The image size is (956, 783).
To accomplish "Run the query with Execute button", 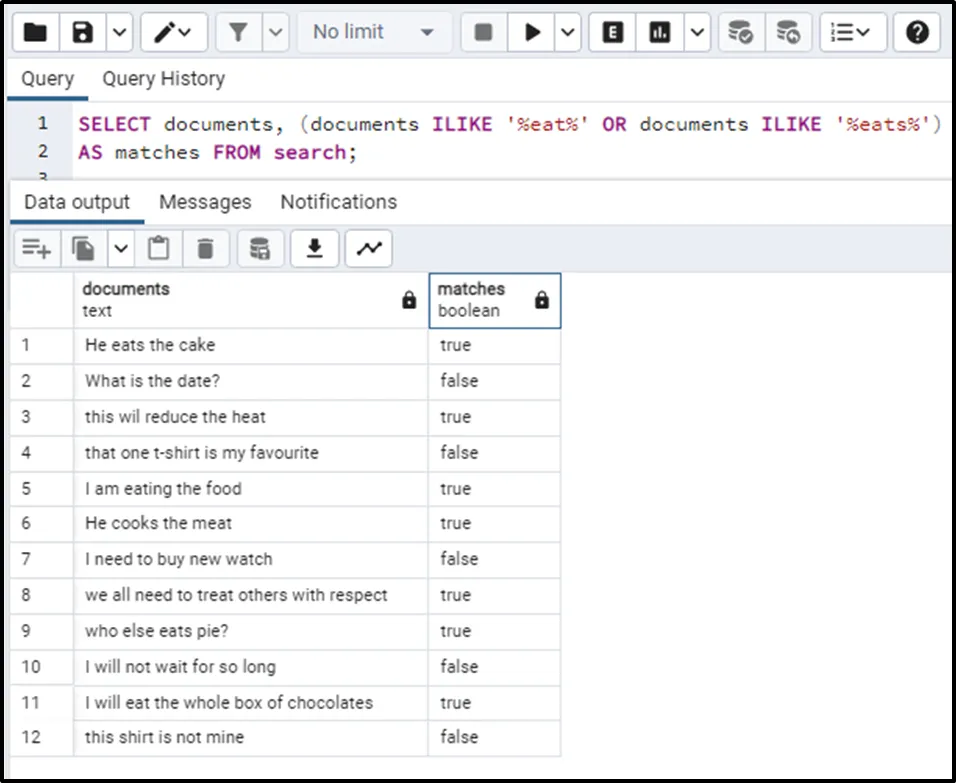I will 532,33.
